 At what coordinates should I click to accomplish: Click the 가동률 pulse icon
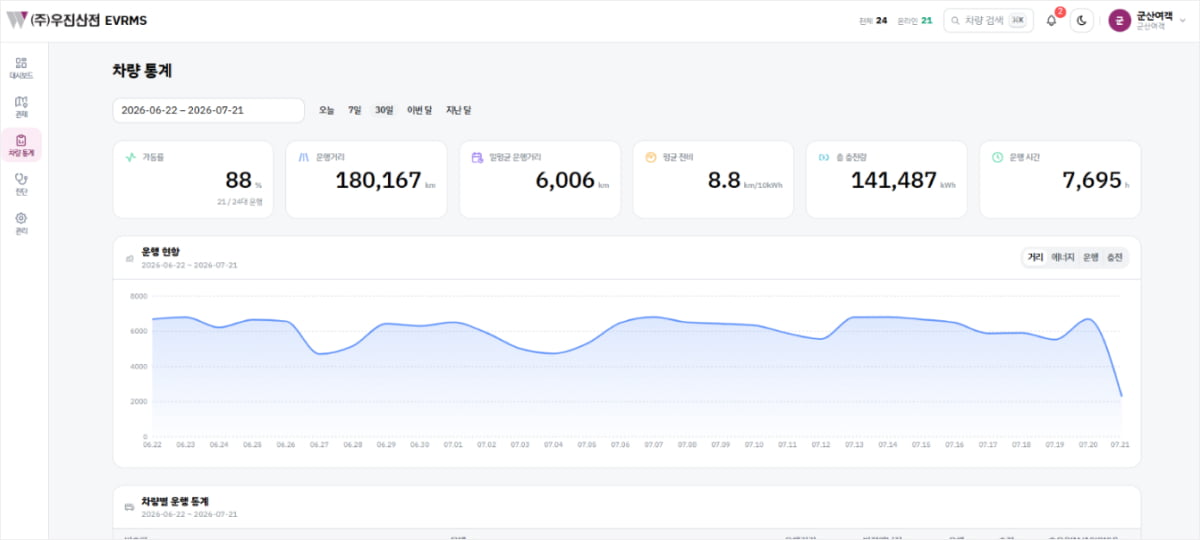130,157
